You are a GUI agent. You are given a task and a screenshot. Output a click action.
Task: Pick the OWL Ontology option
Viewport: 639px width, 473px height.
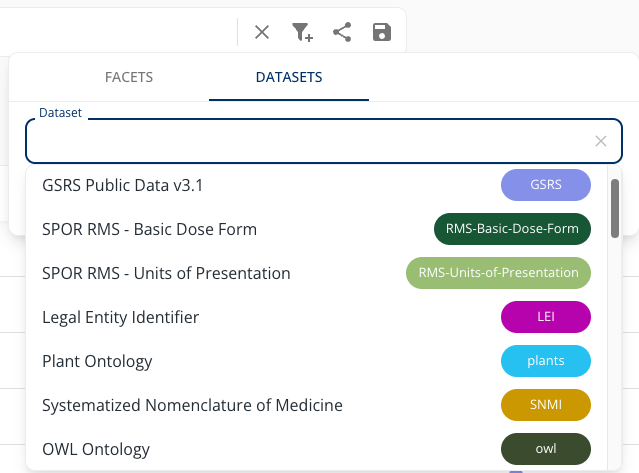[x=96, y=449]
